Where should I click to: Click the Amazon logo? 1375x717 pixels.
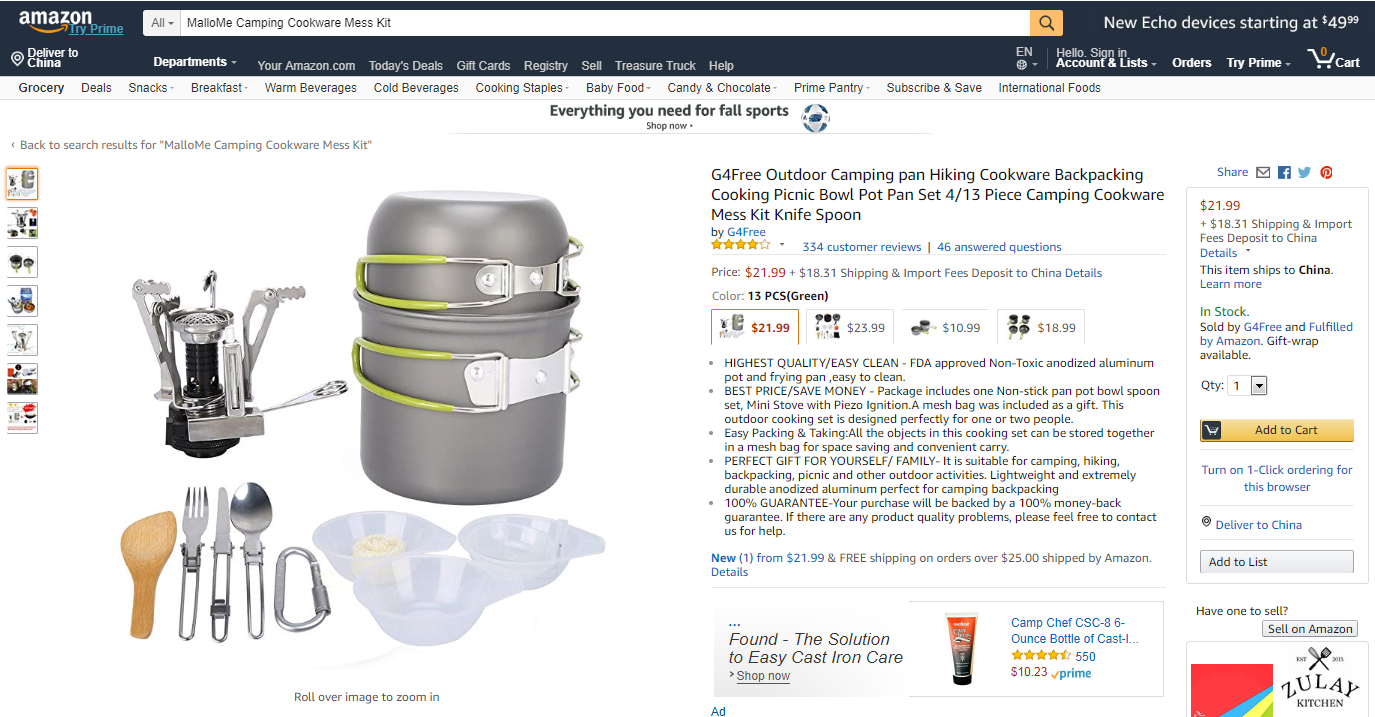(x=56, y=20)
